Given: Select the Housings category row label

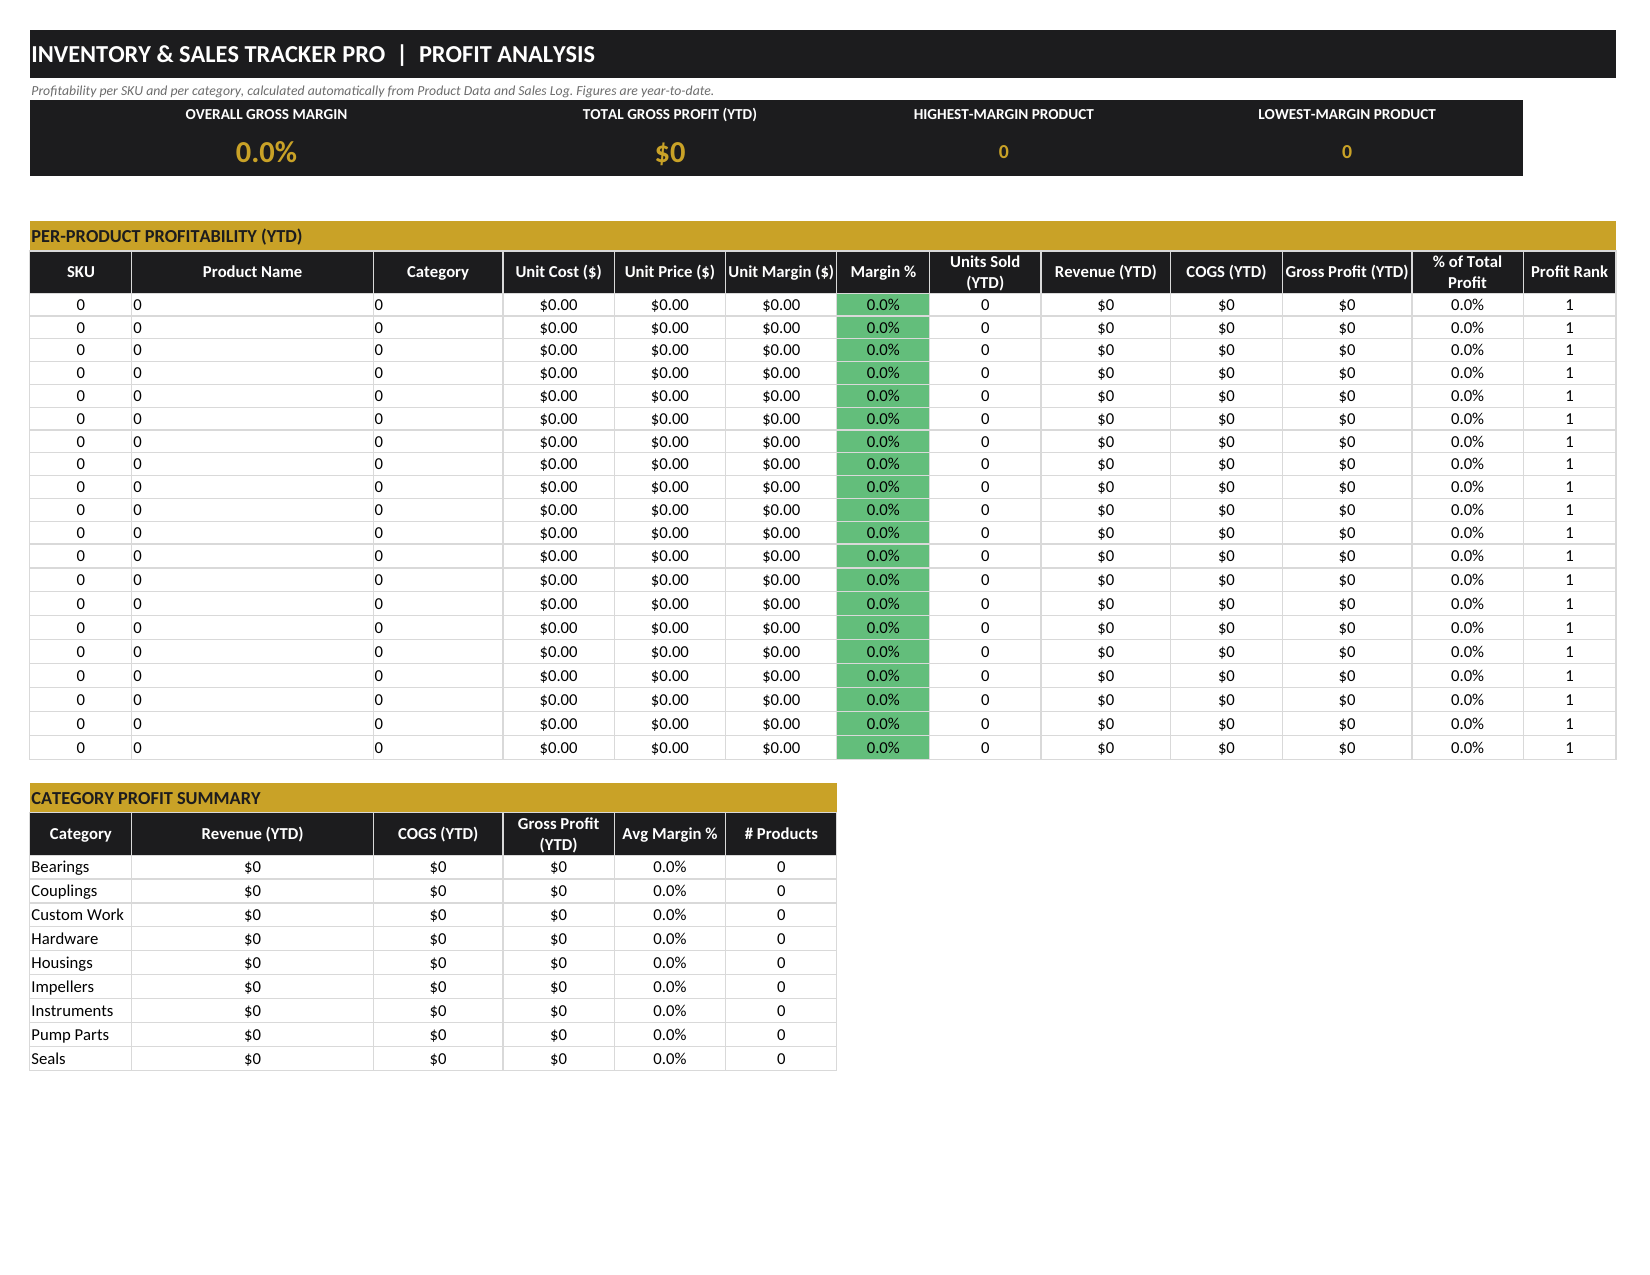Looking at the screenshot, I should click(62, 963).
